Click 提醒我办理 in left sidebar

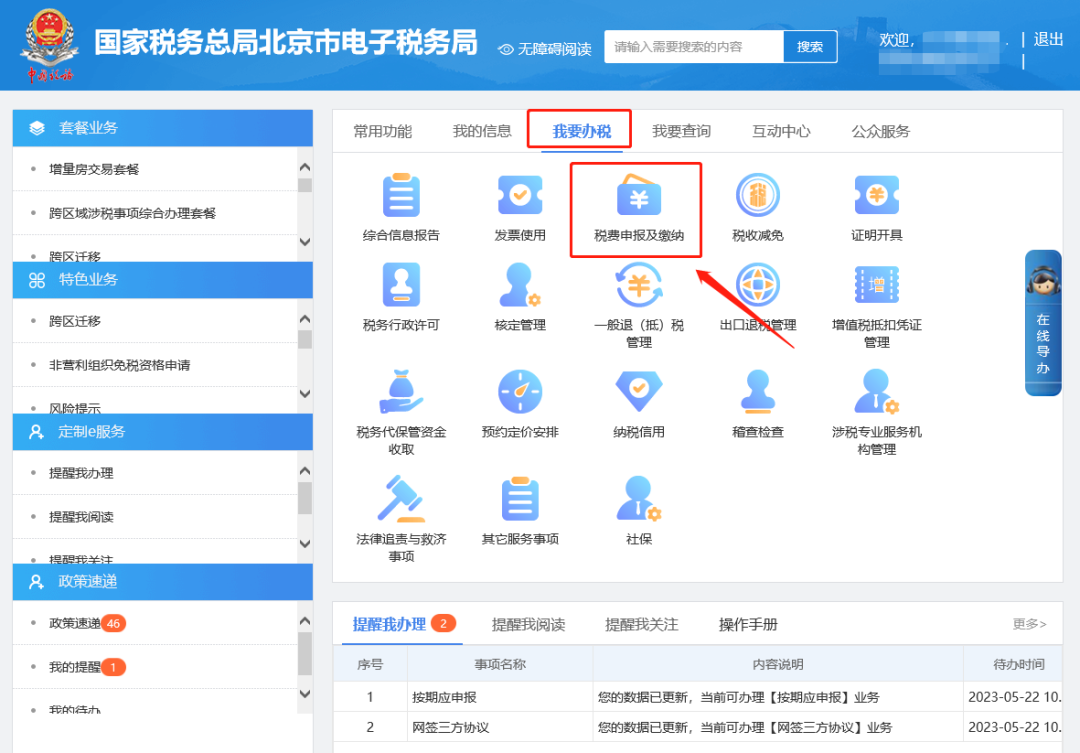coord(81,473)
